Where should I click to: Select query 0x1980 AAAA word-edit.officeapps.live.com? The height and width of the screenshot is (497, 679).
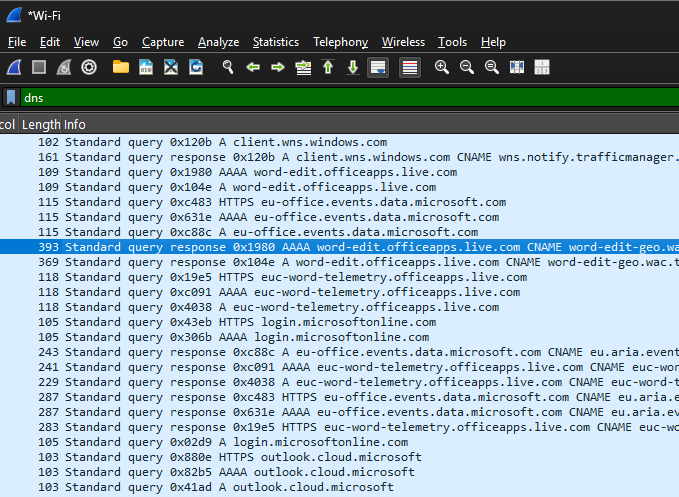(340, 172)
